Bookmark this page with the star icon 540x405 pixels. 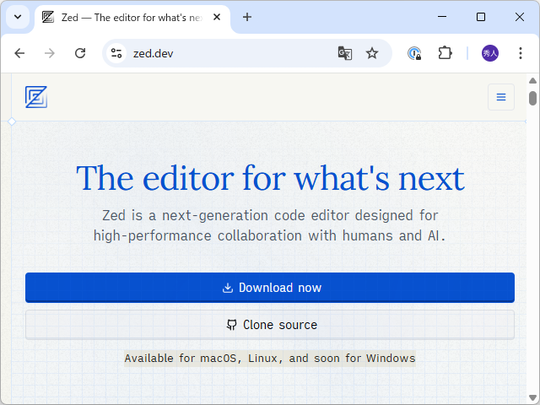coord(372,53)
